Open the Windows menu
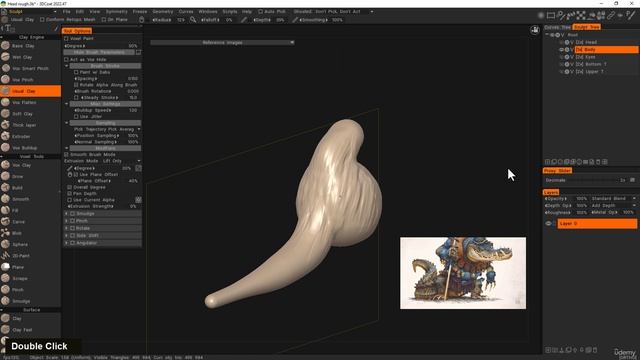This screenshot has height=360, width=640. pyautogui.click(x=208, y=12)
